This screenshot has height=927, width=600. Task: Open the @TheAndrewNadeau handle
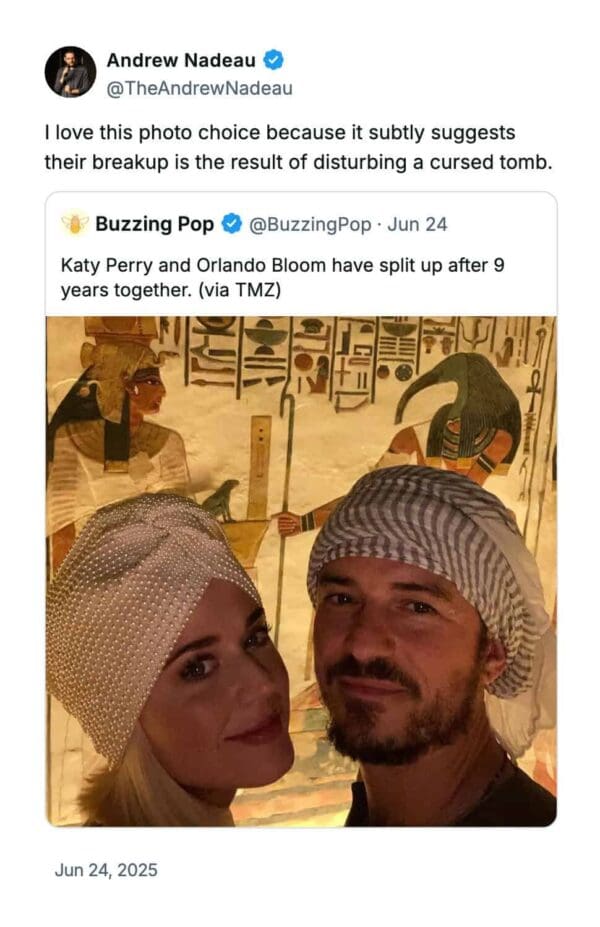199,89
